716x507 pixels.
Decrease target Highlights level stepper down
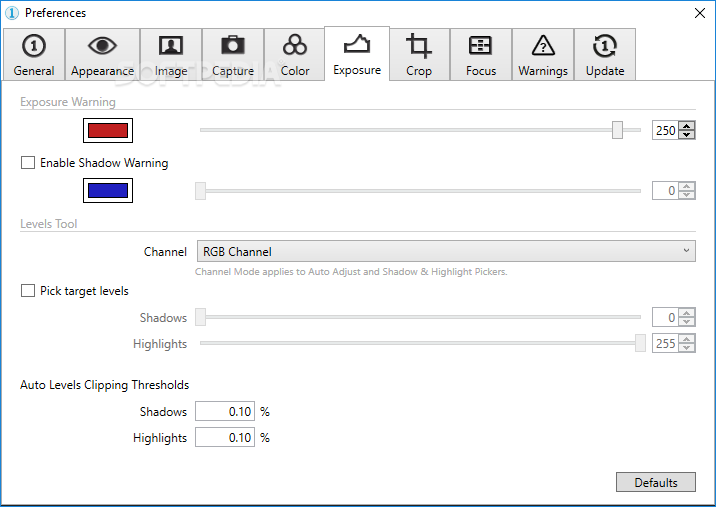pyautogui.click(x=687, y=348)
